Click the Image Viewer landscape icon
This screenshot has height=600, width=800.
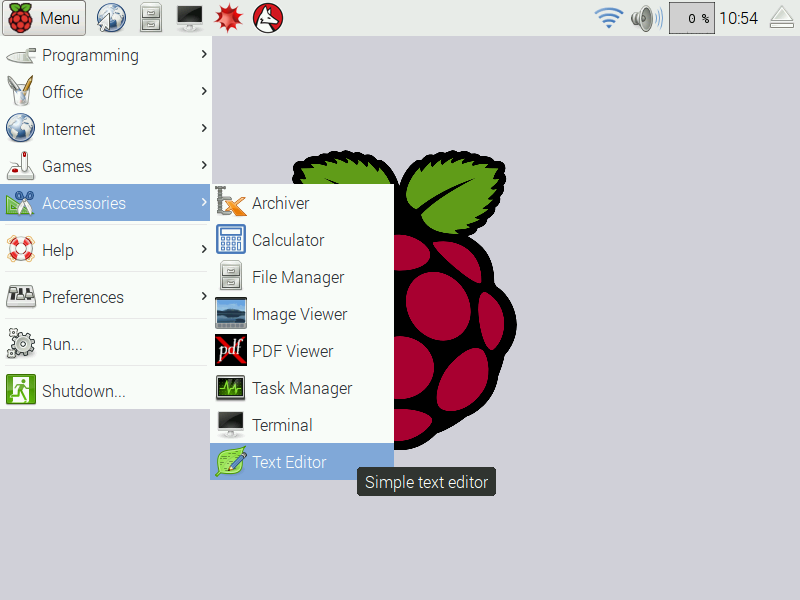[231, 313]
